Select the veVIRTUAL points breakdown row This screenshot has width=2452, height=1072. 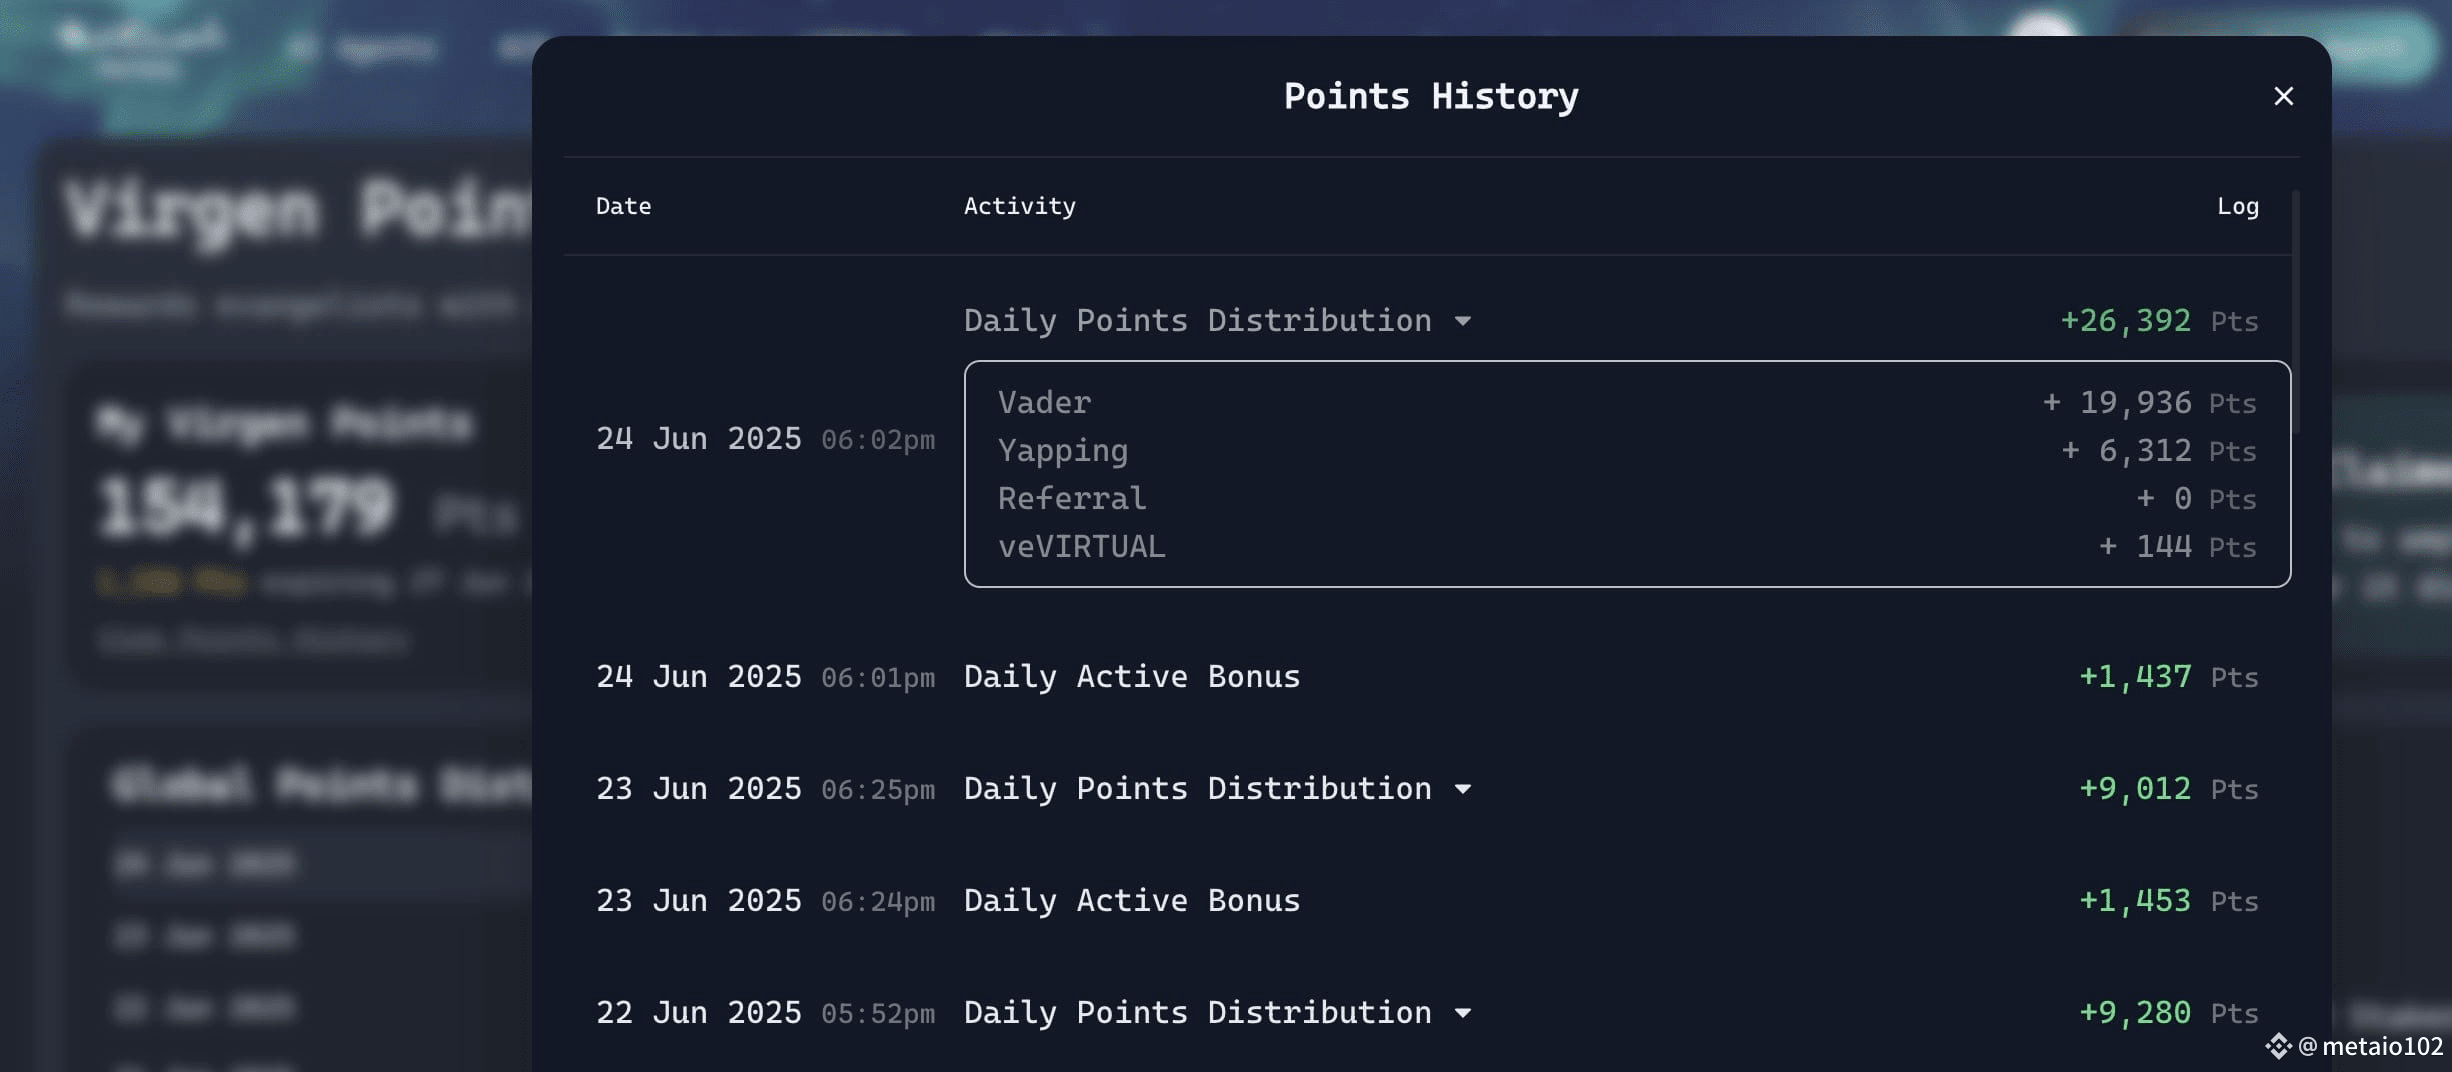tap(1627, 546)
